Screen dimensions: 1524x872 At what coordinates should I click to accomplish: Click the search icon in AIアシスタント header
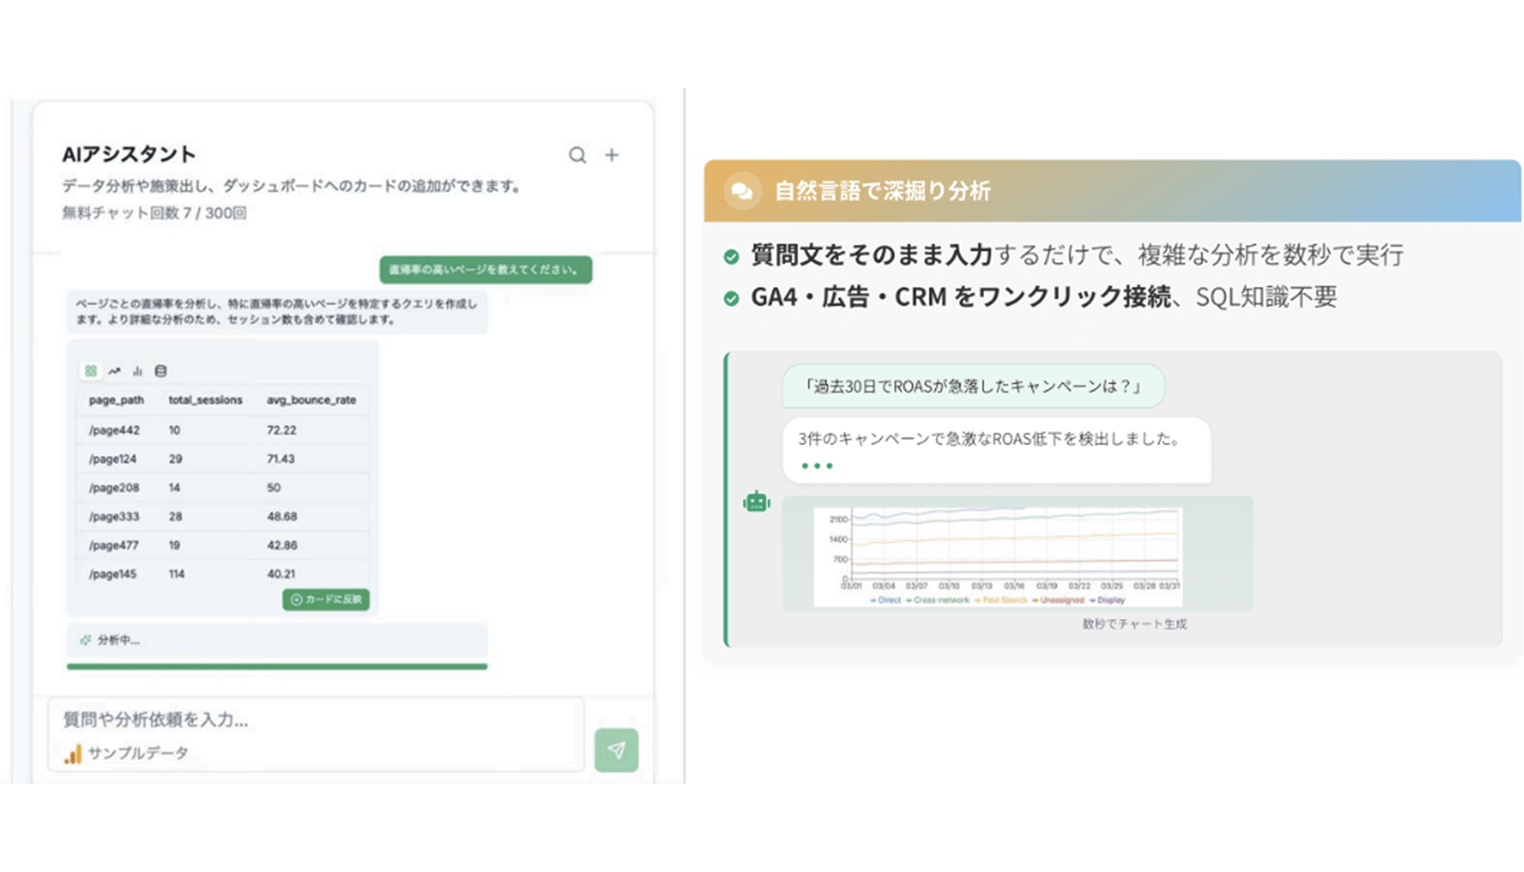pos(577,155)
